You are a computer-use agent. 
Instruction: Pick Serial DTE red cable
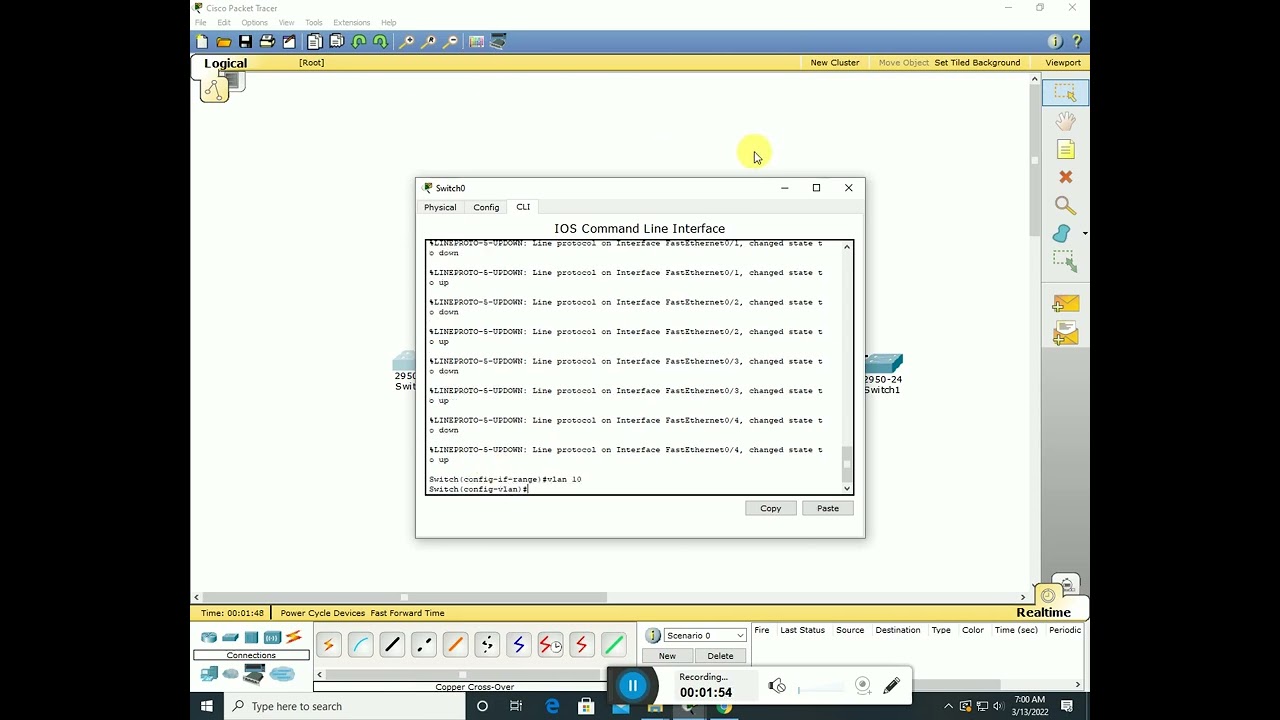(x=581, y=645)
